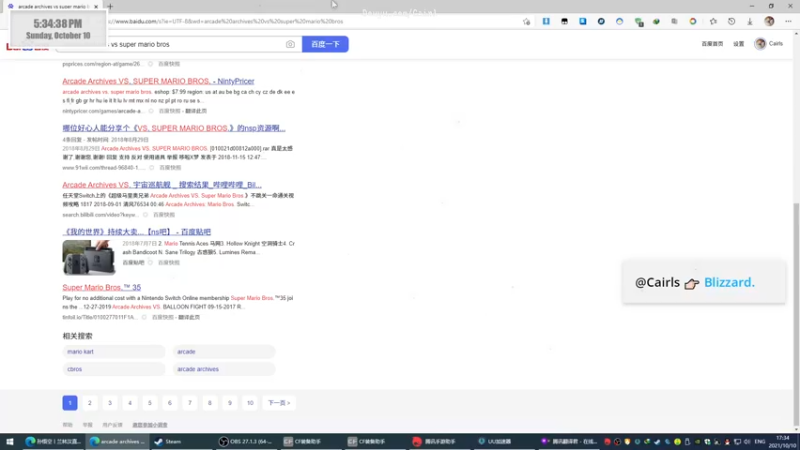Open the 用户反馈 footer link
The width and height of the screenshot is (800, 450).
tap(112, 425)
